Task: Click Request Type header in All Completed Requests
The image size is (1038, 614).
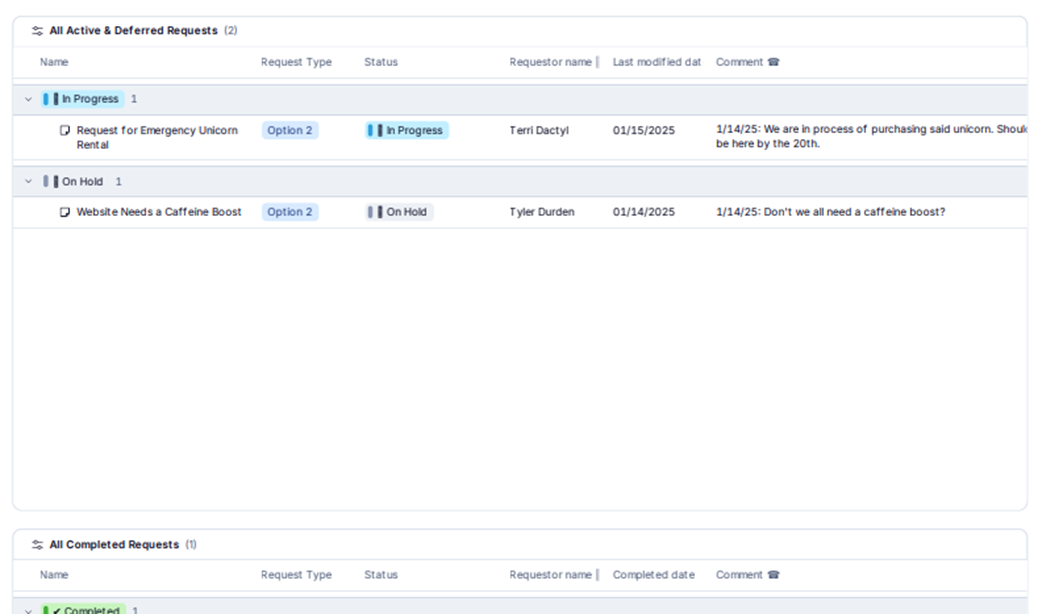Action: pyautogui.click(x=296, y=575)
